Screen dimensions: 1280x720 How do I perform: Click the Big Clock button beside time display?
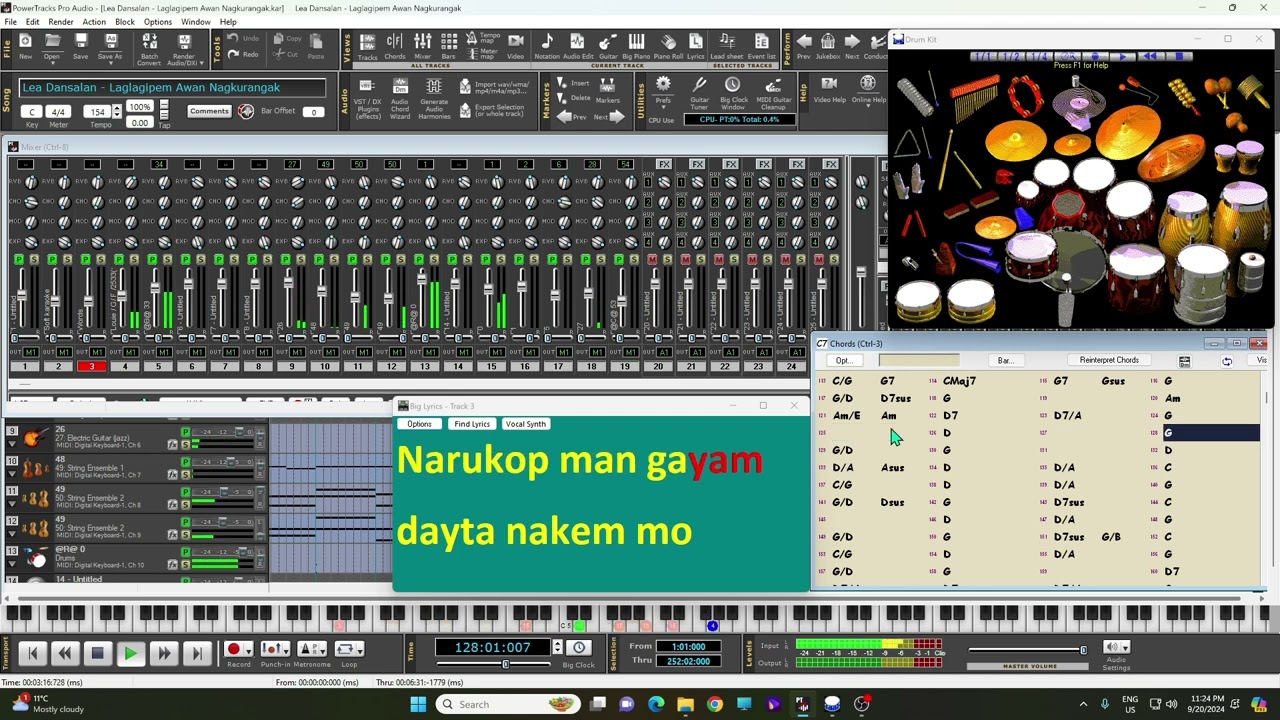coord(578,647)
